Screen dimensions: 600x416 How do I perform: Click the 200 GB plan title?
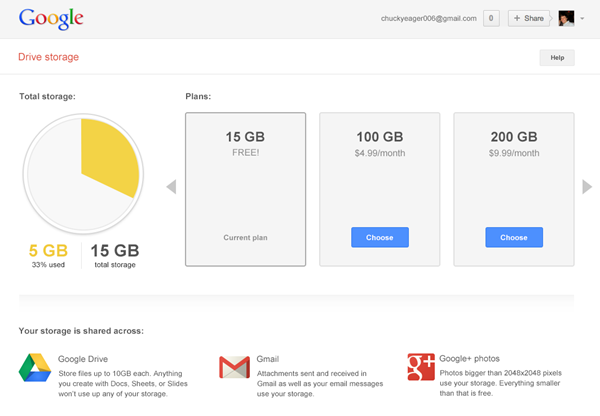(x=514, y=137)
